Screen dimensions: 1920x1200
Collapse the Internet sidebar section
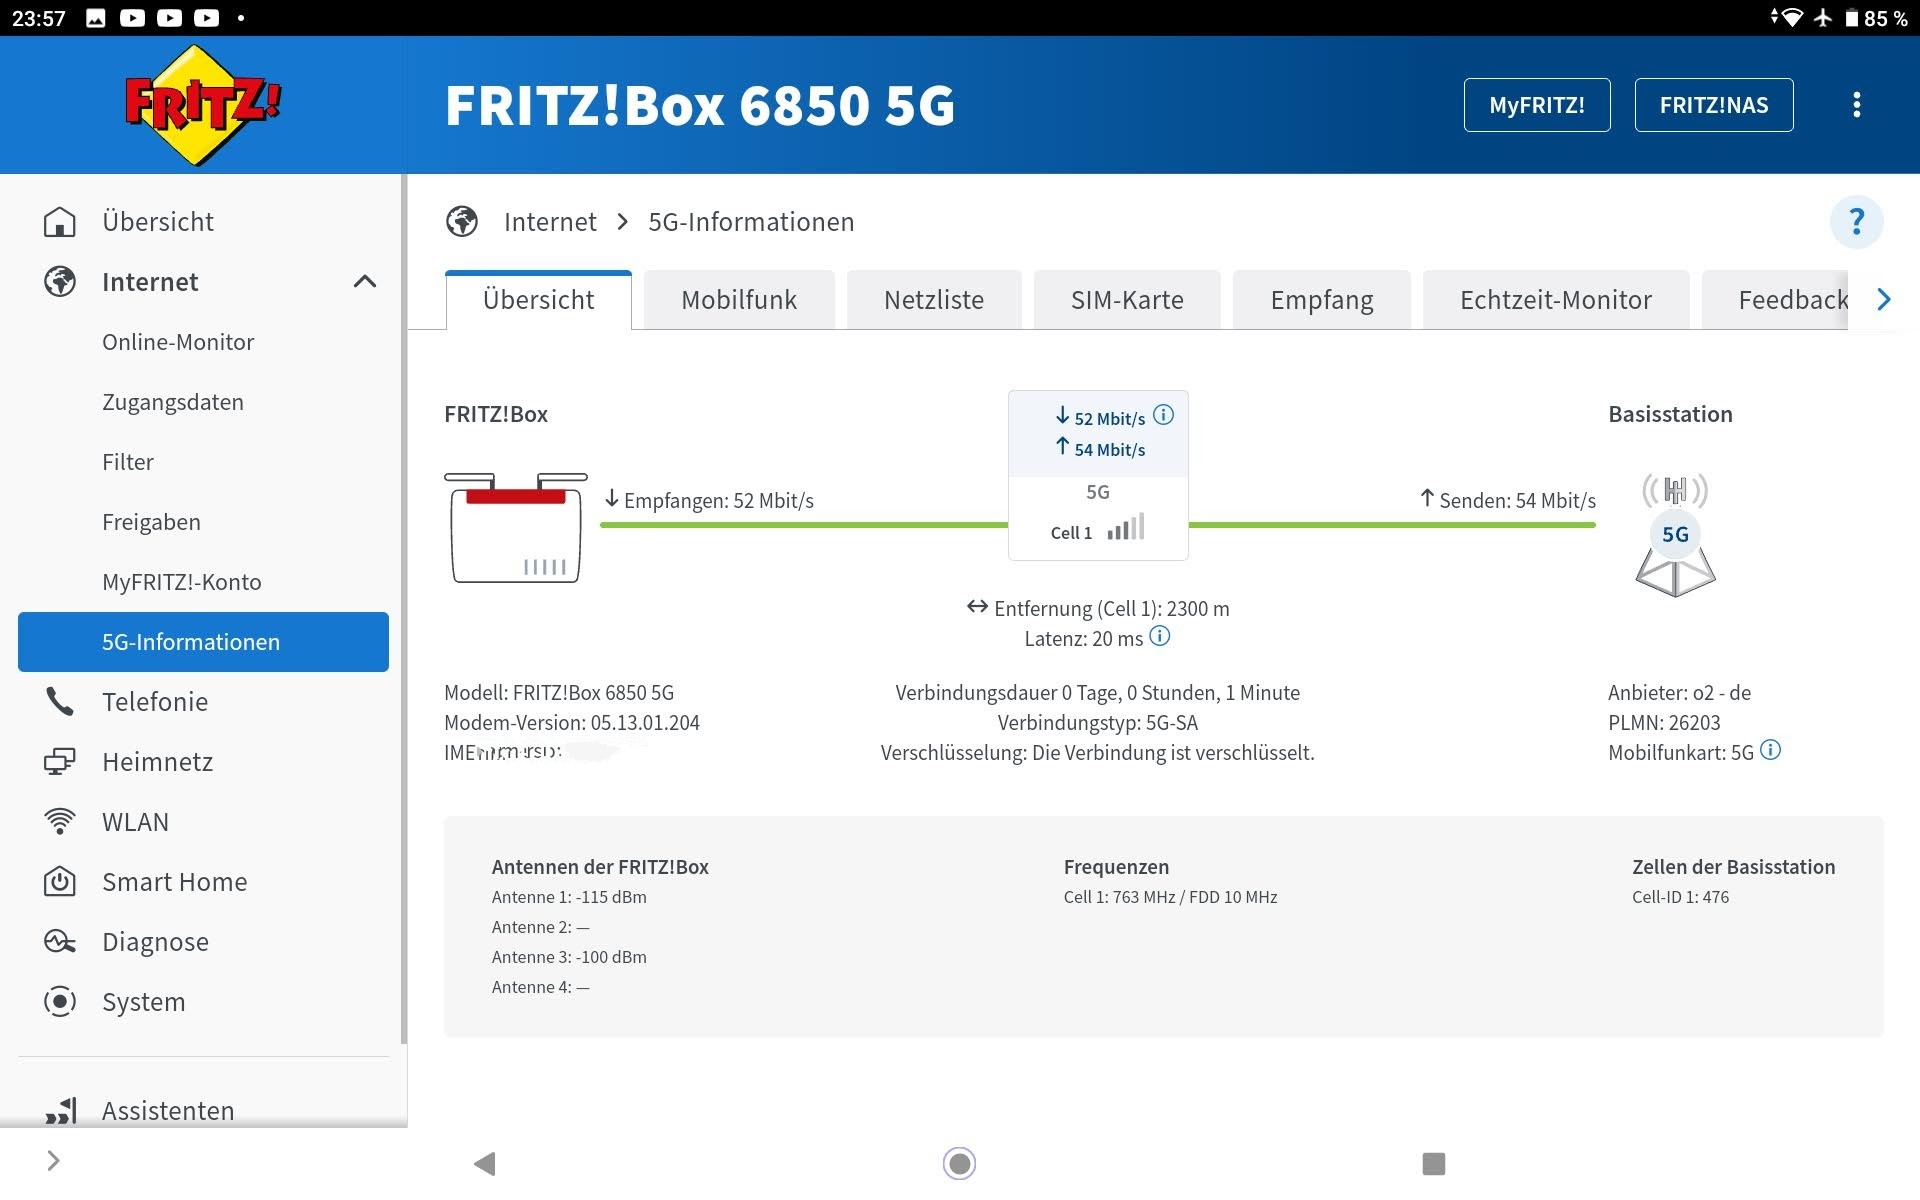click(x=364, y=282)
